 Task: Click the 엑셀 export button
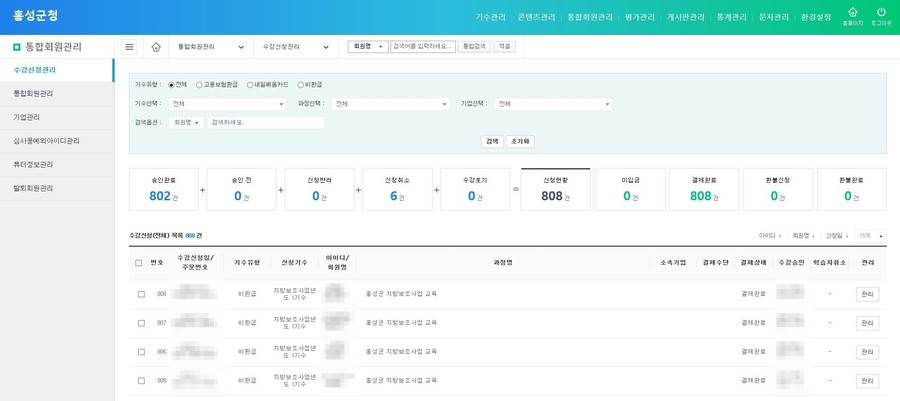tap(504, 46)
